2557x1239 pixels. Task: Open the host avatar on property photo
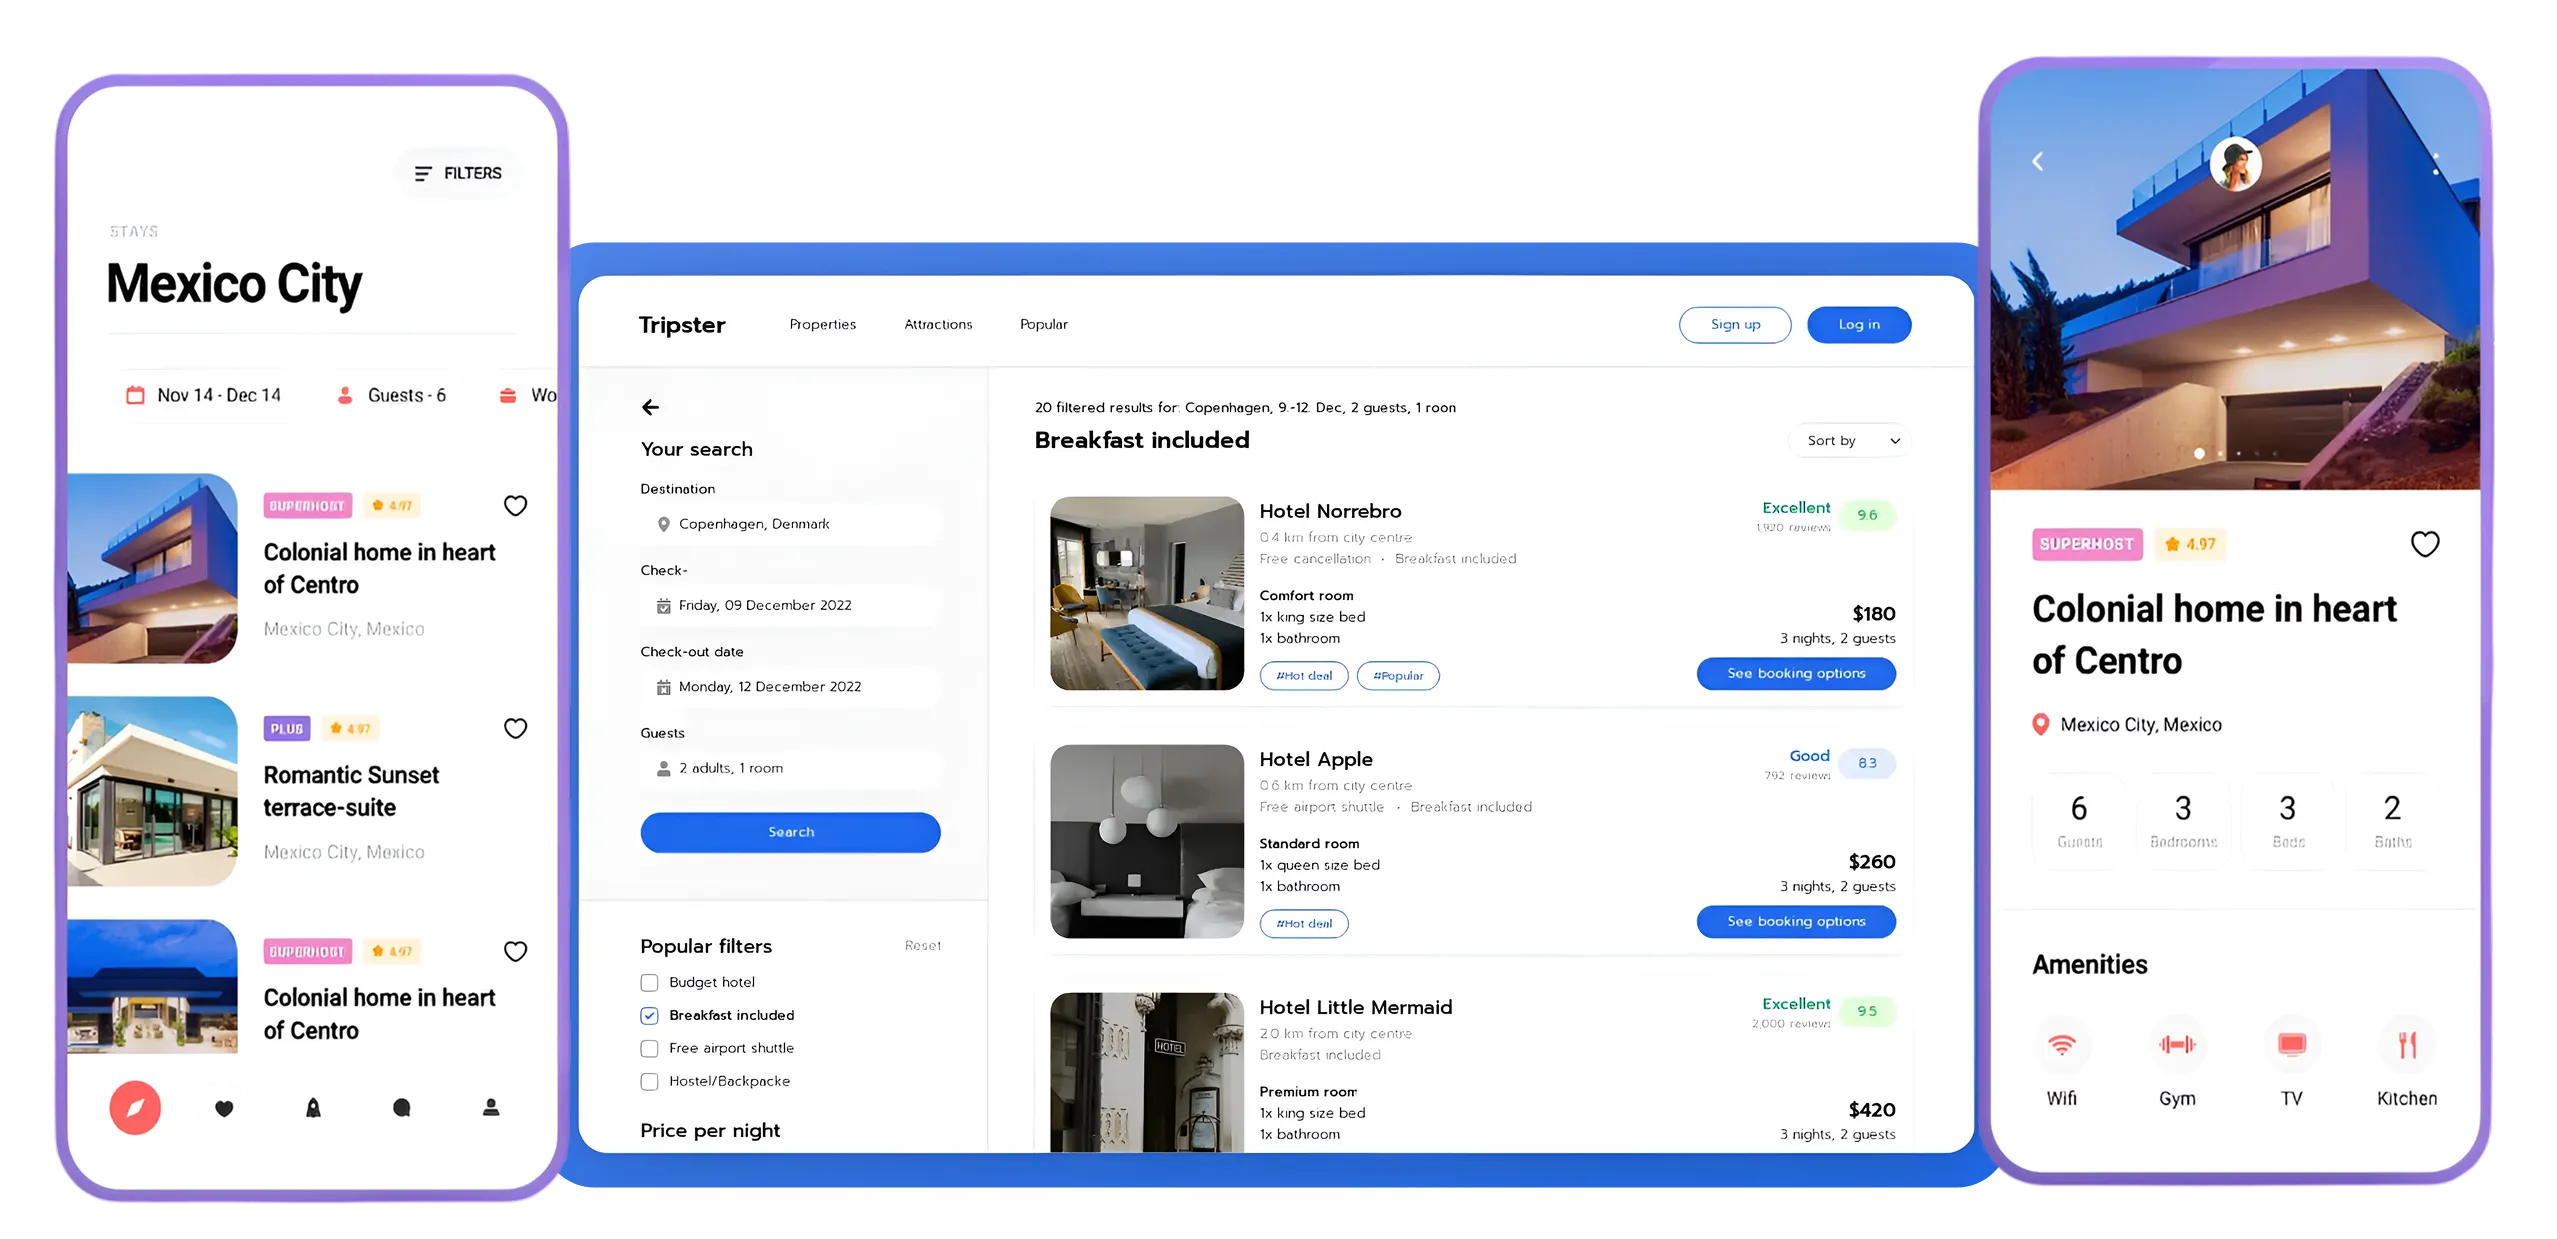(x=2235, y=163)
